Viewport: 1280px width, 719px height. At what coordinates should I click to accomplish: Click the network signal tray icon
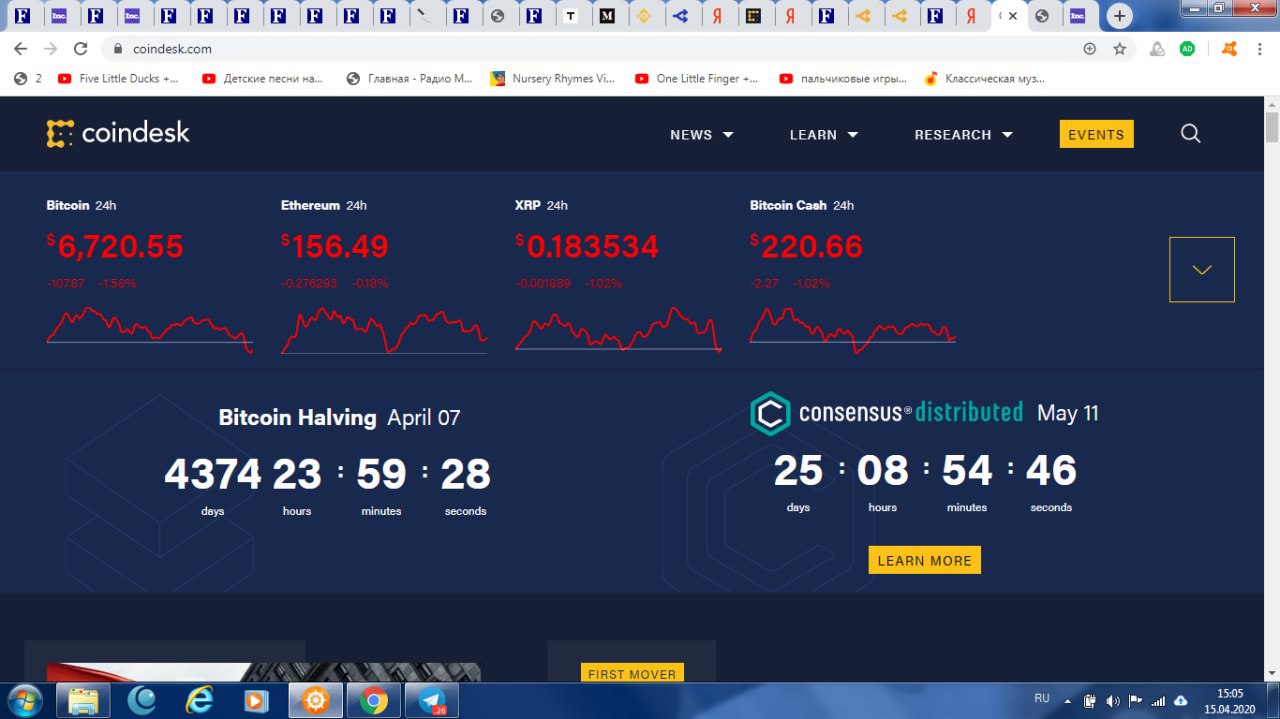pos(1158,701)
